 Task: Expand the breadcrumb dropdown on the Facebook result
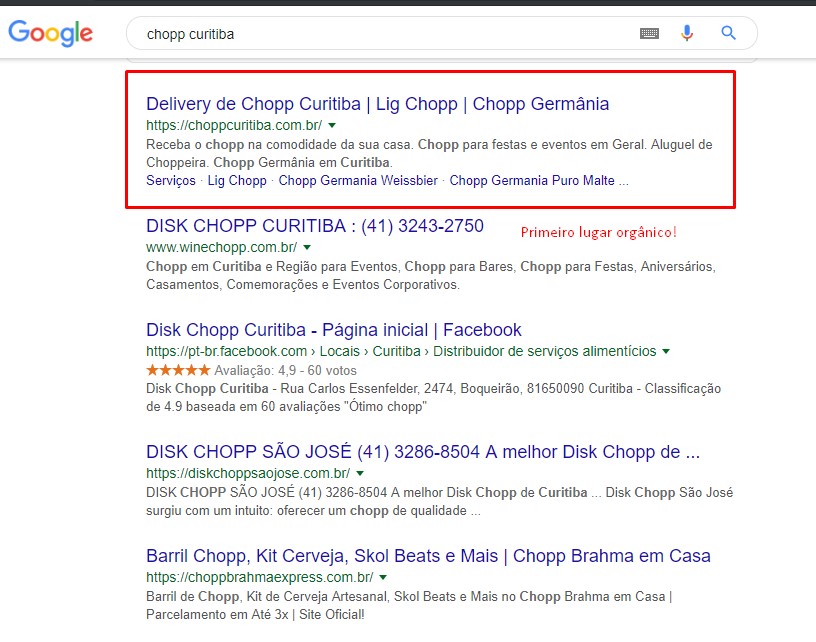click(x=664, y=351)
